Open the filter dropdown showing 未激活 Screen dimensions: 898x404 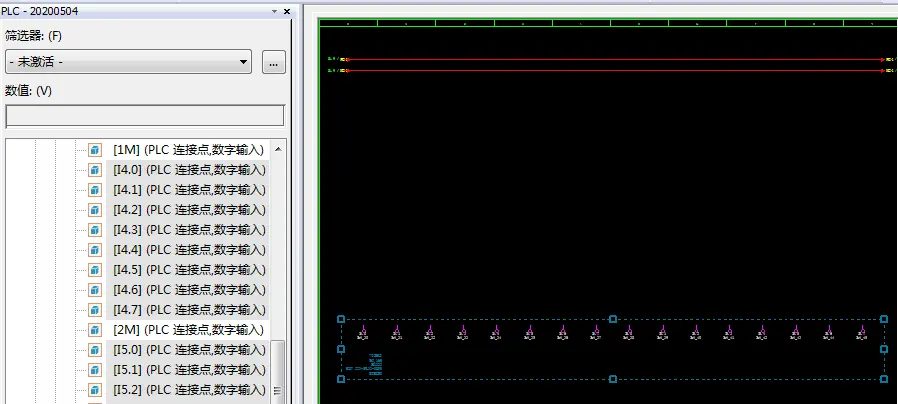point(128,63)
